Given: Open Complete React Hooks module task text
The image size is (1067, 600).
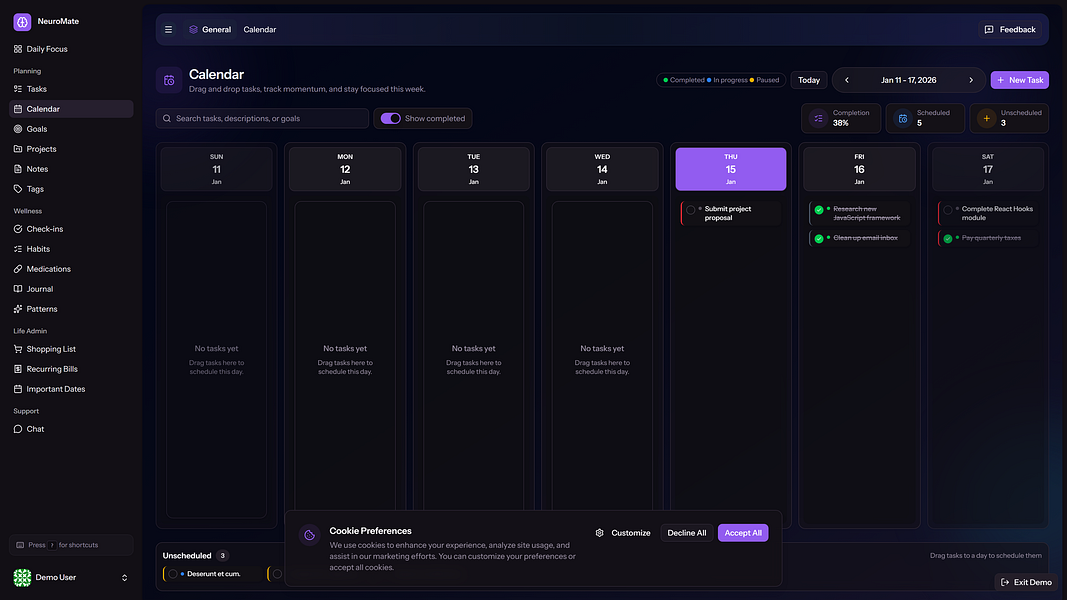Looking at the screenshot, I should click(997, 214).
